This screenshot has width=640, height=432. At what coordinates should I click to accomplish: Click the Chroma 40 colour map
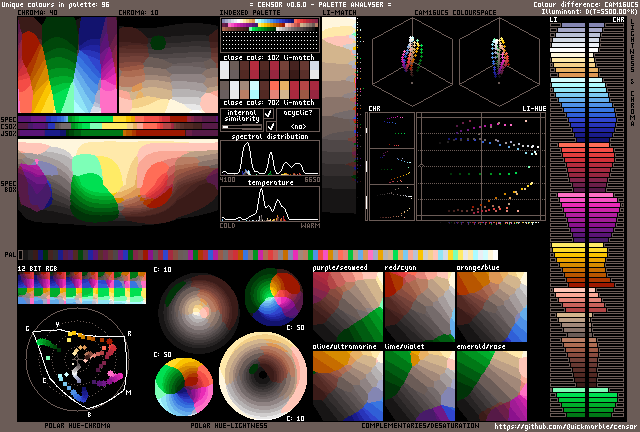(66, 66)
